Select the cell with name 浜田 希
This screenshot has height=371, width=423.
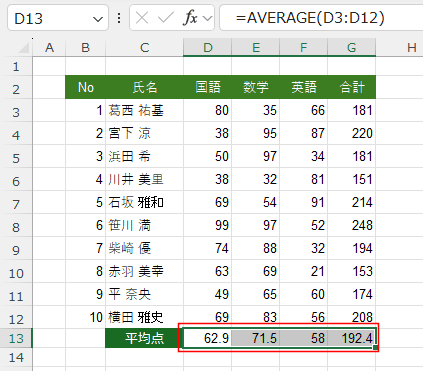[x=144, y=156]
